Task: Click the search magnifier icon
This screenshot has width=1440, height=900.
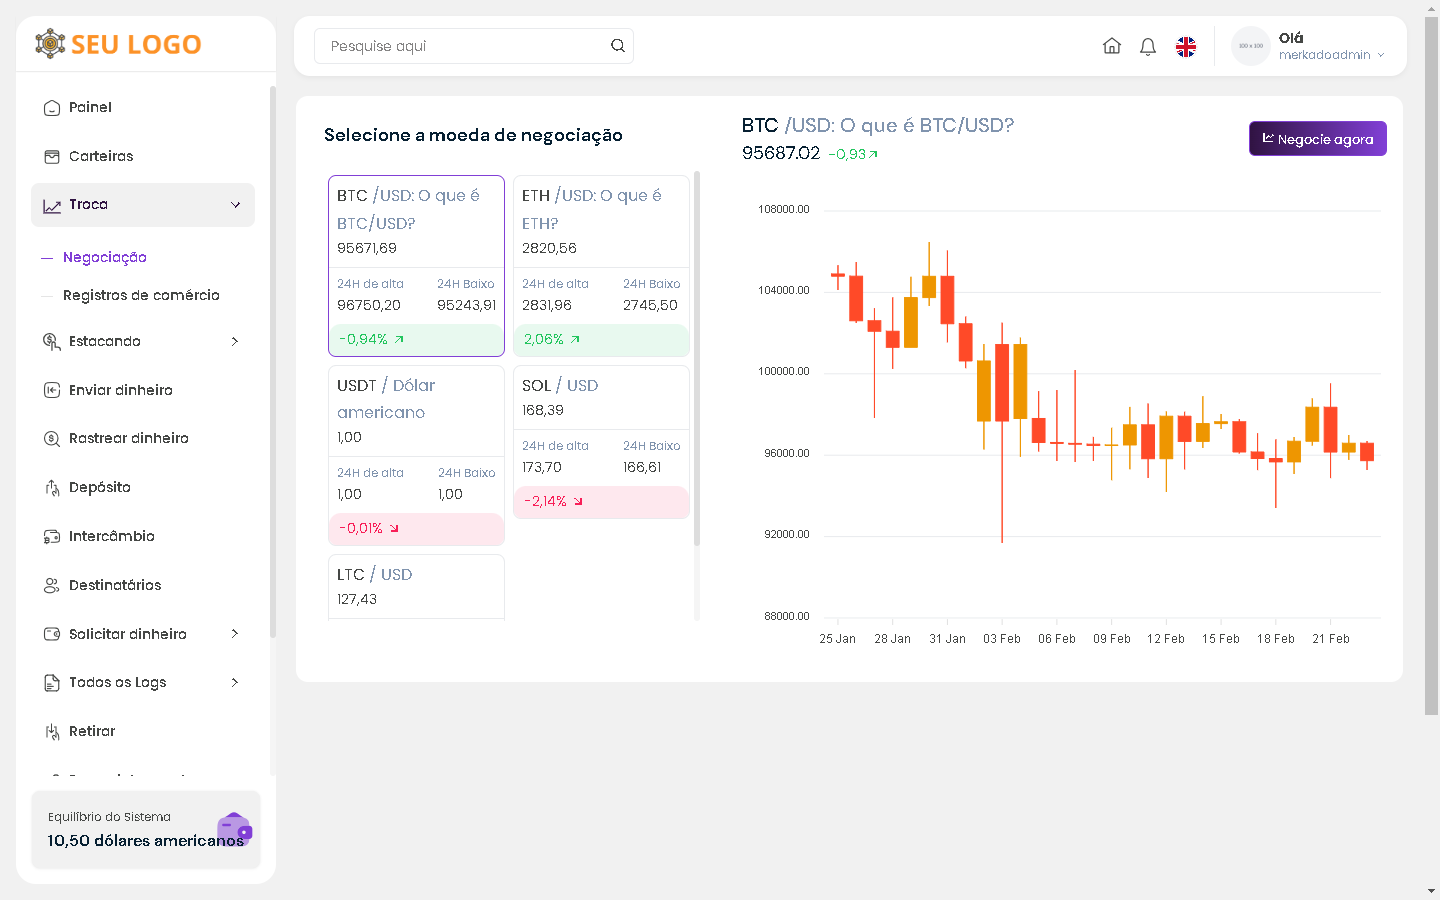Action: tap(618, 46)
